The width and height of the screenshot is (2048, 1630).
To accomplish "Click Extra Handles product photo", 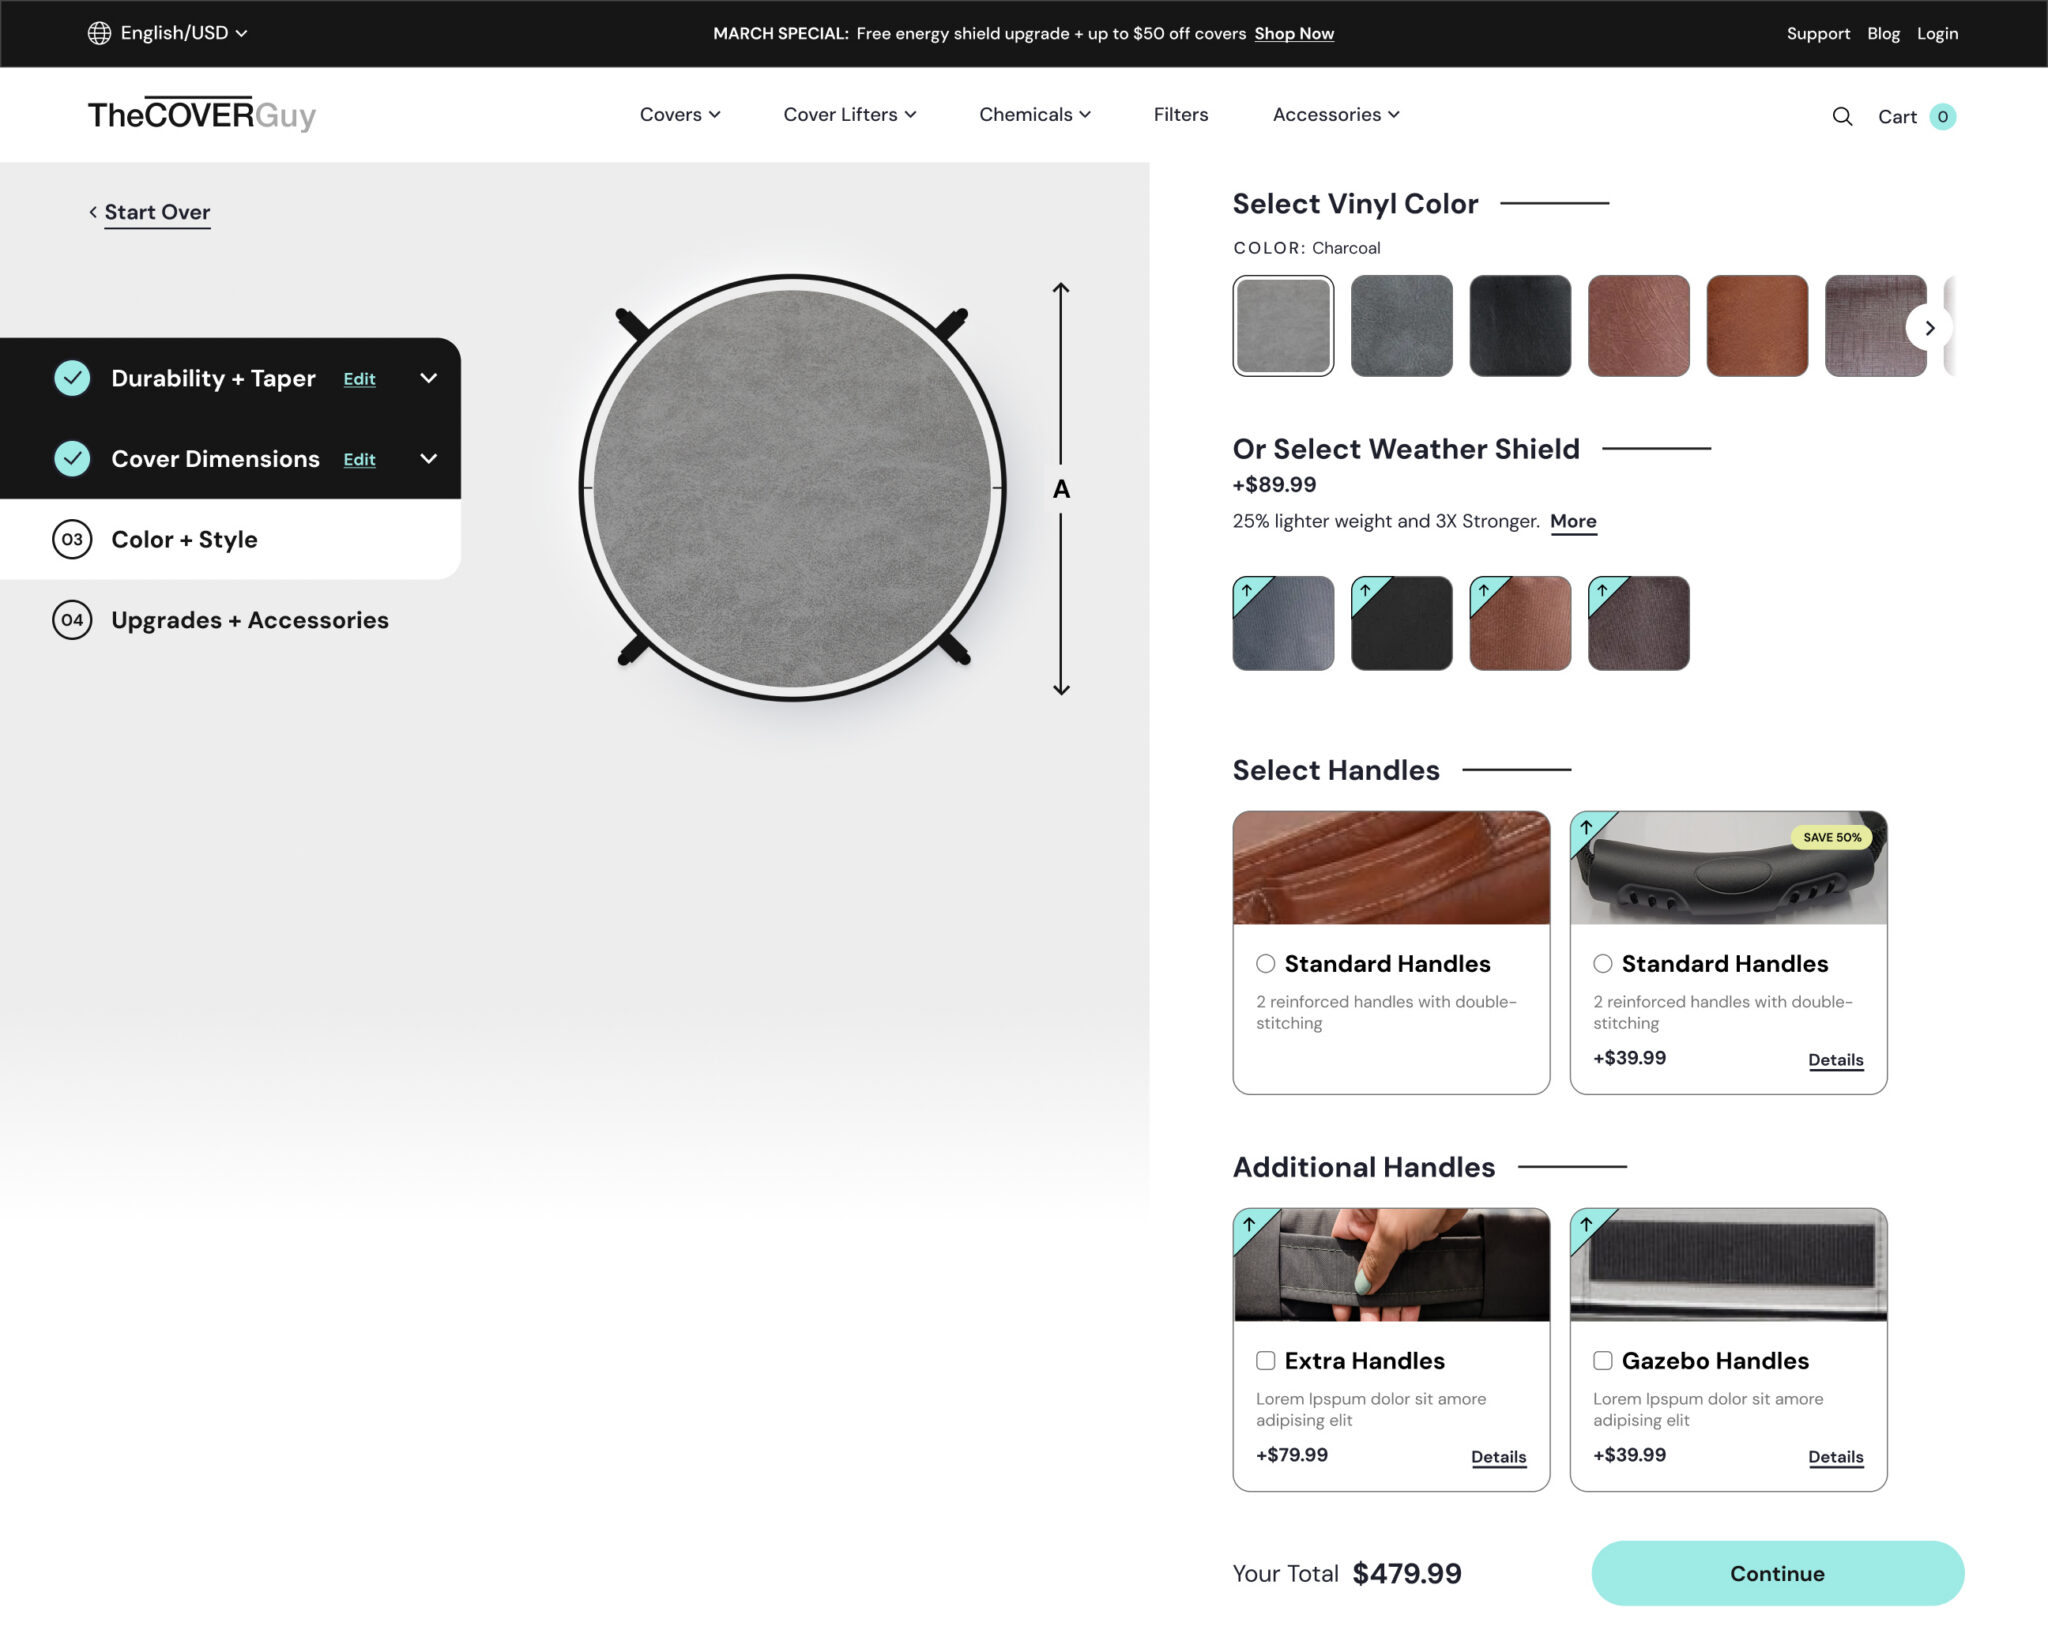I will [x=1391, y=1265].
